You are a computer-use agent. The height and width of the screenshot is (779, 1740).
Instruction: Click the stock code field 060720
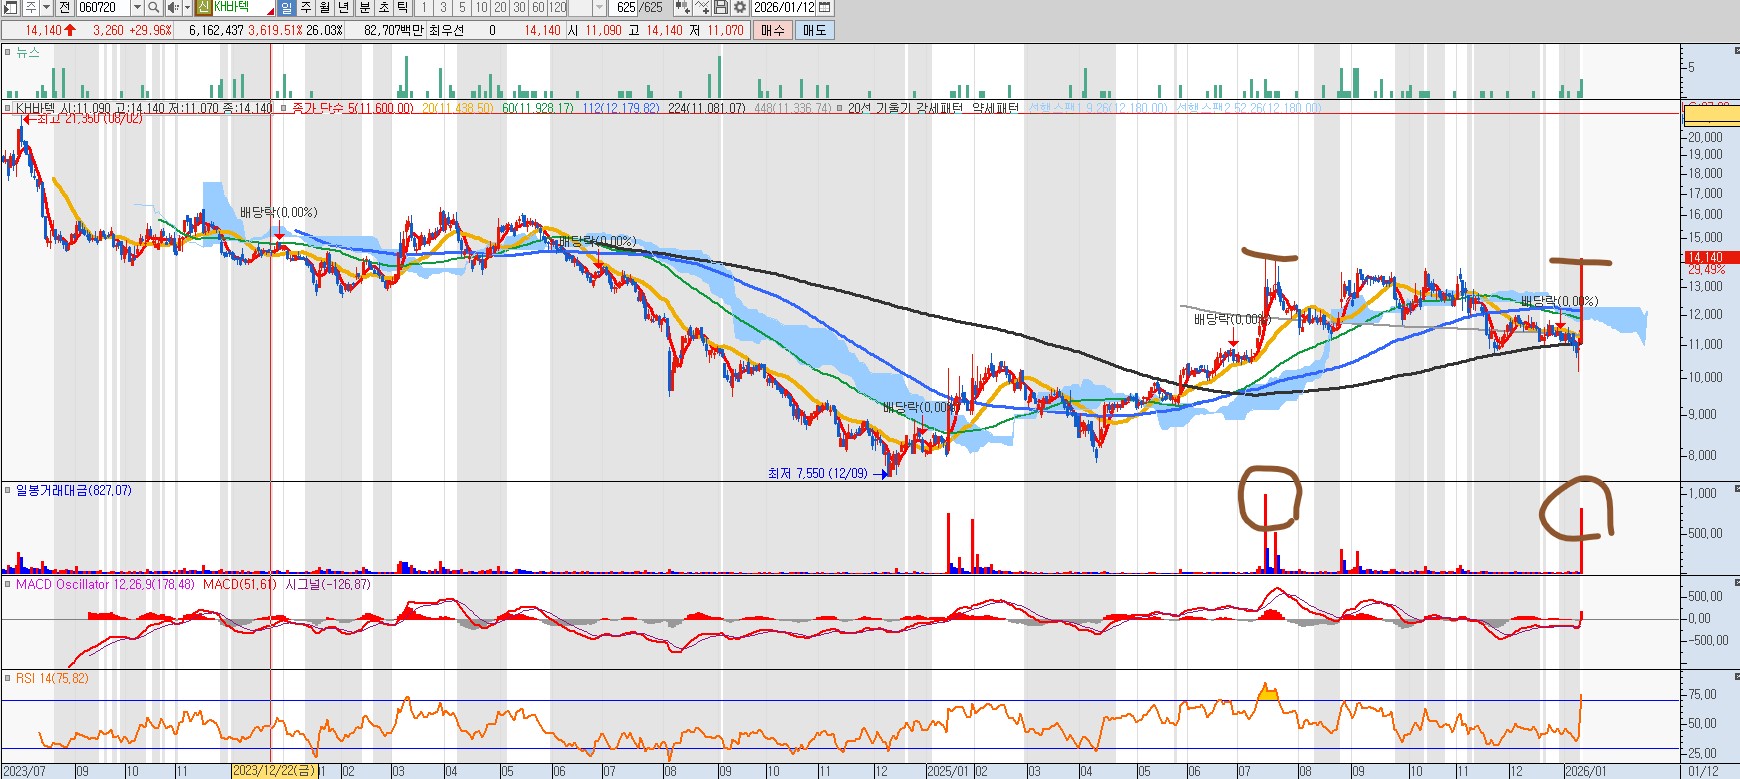click(103, 7)
